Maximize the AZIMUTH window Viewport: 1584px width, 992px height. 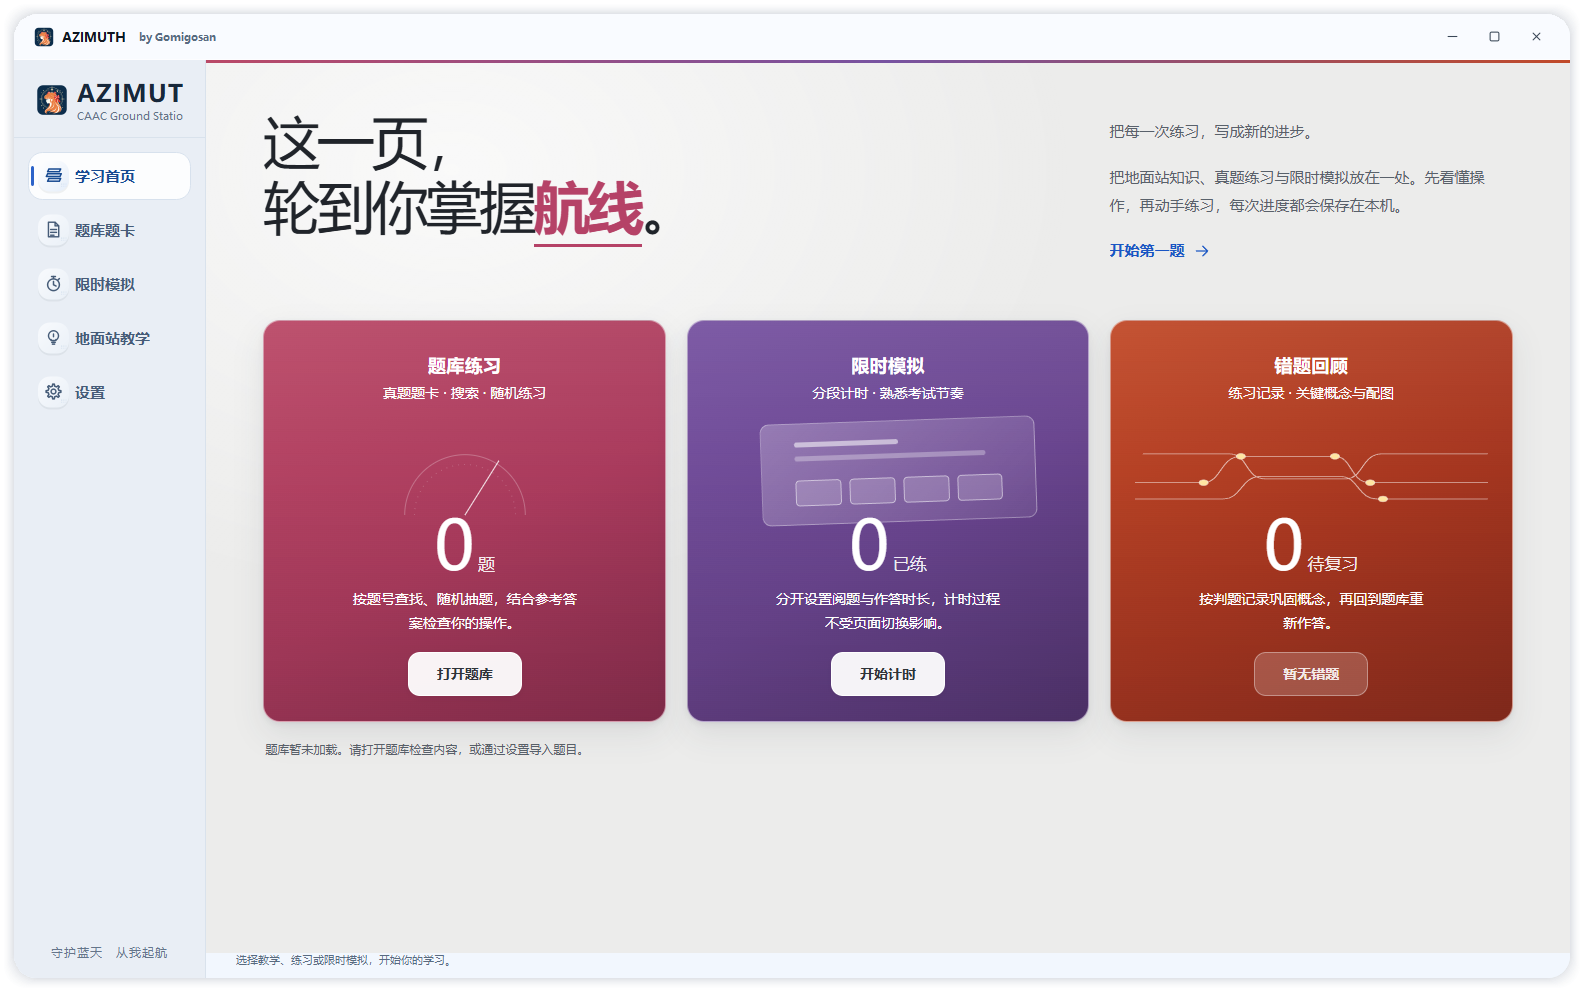[x=1494, y=37]
